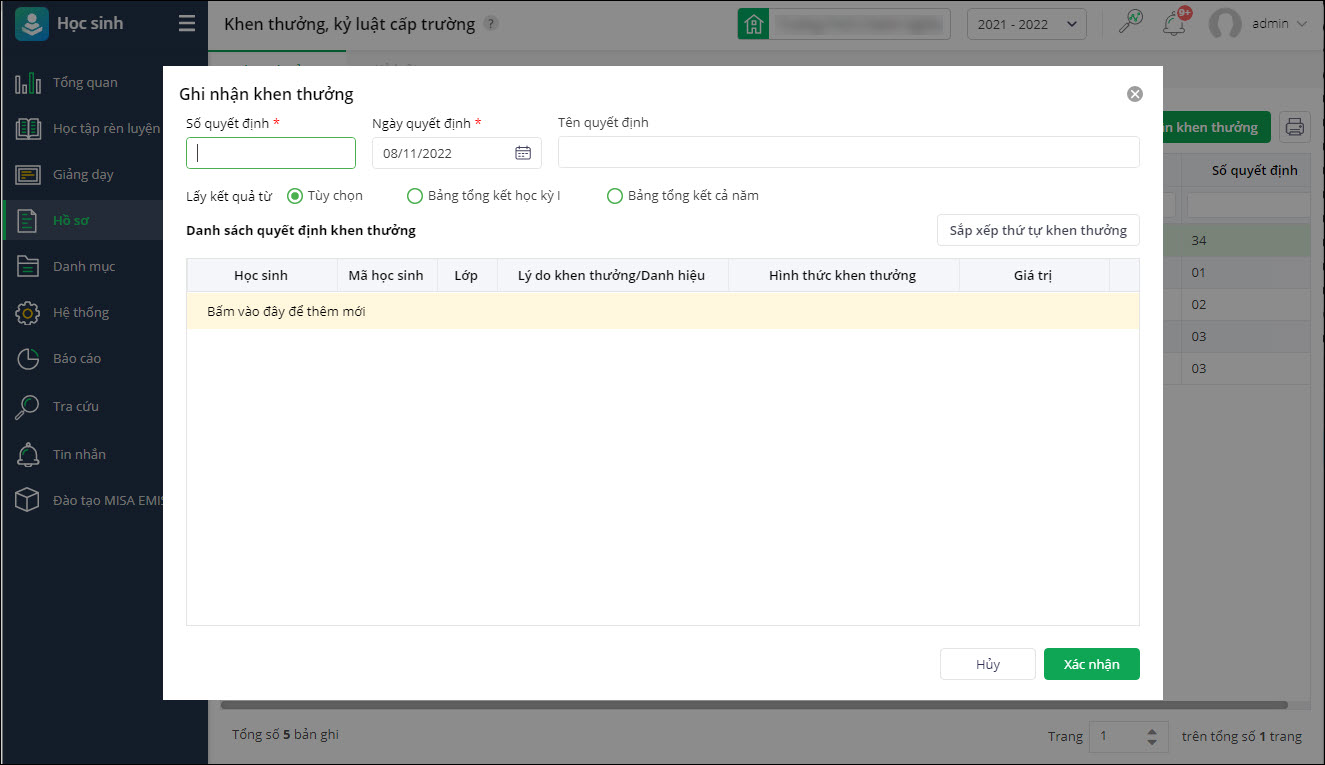Image resolution: width=1325 pixels, height=765 pixels.
Task: Open the calendar date picker icon
Action: pyautogui.click(x=523, y=153)
